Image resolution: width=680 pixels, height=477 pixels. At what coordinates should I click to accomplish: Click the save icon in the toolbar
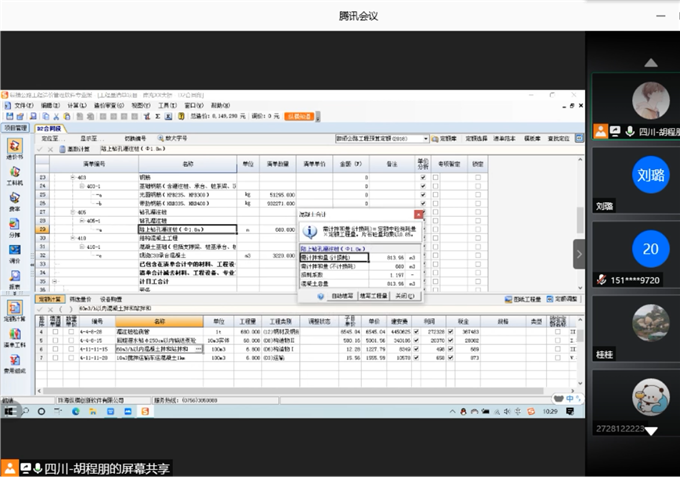(x=10, y=117)
